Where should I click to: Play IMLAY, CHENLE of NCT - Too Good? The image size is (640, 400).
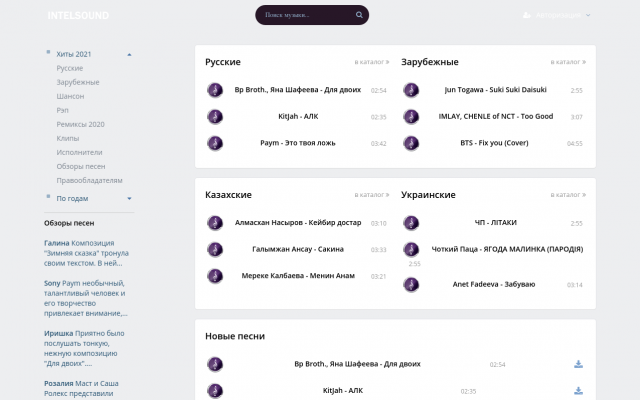click(411, 117)
